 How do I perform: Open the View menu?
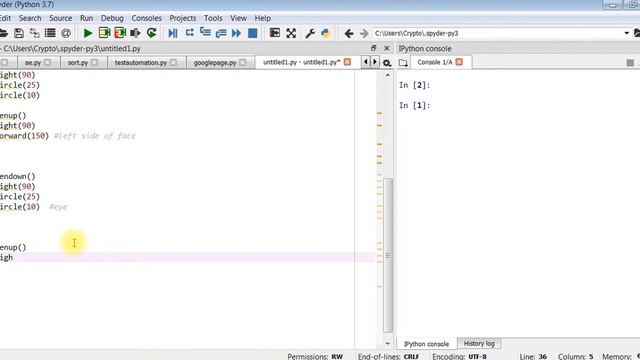coord(238,18)
